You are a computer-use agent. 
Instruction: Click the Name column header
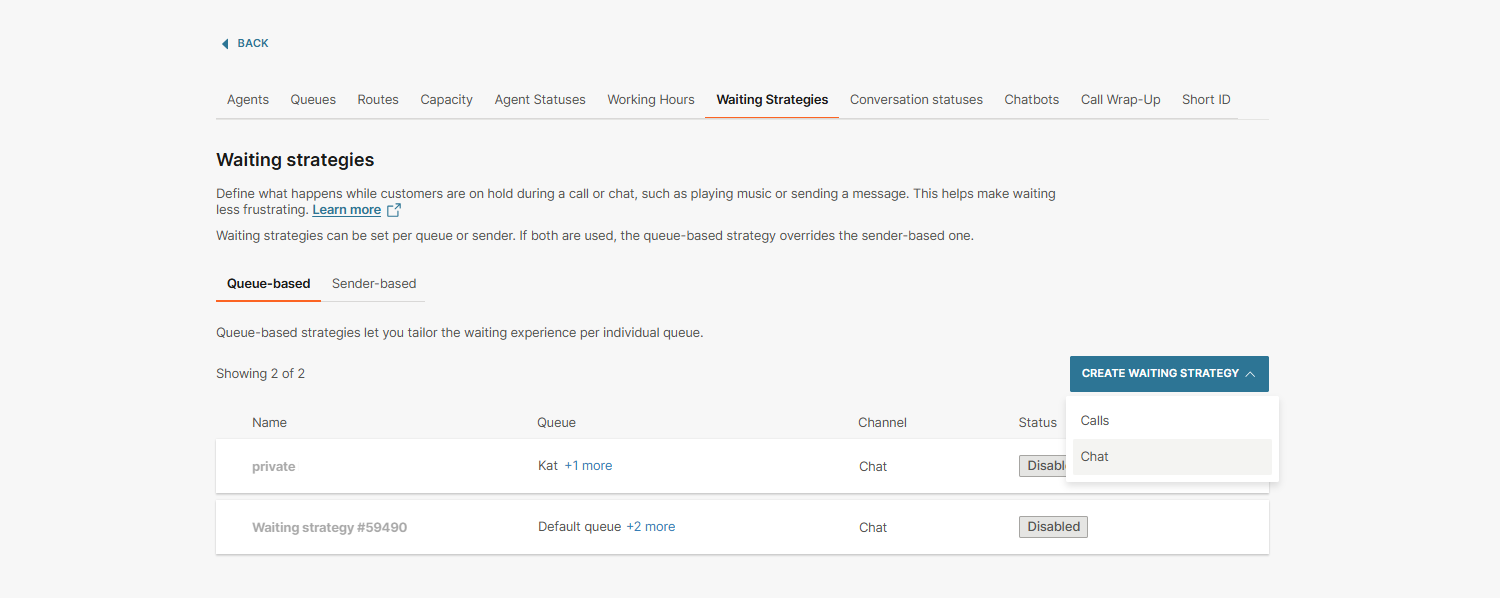[x=269, y=423]
